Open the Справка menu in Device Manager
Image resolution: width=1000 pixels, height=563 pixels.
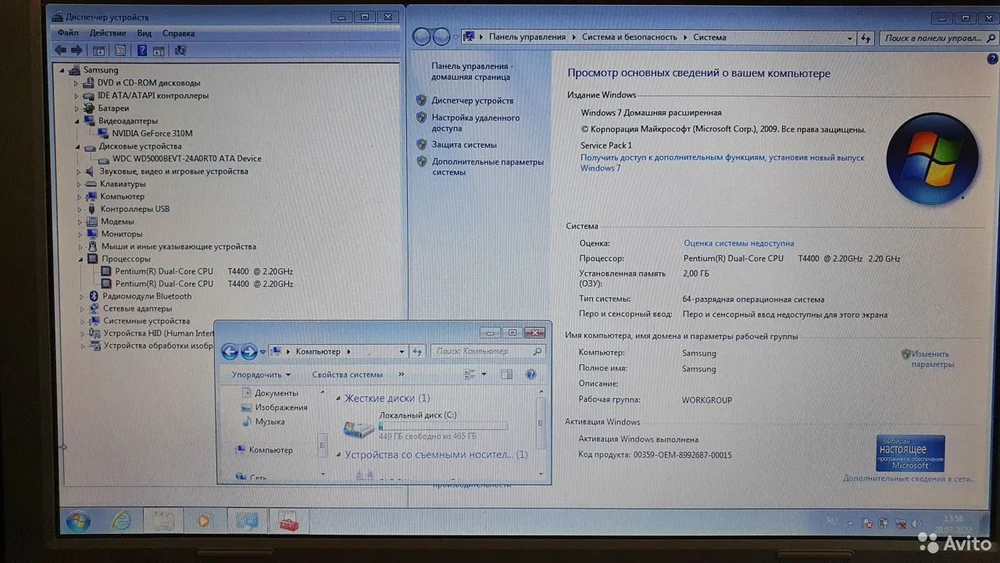click(179, 33)
